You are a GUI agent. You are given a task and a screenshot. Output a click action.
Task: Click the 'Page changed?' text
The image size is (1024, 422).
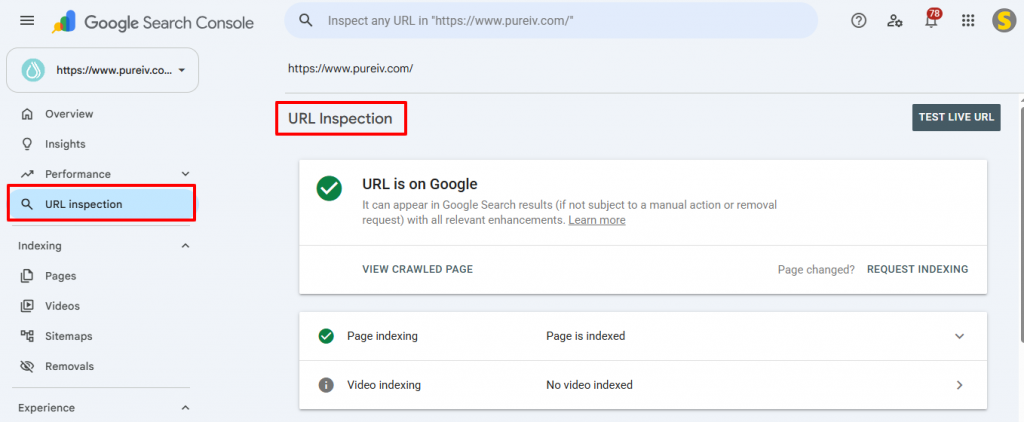pos(816,269)
